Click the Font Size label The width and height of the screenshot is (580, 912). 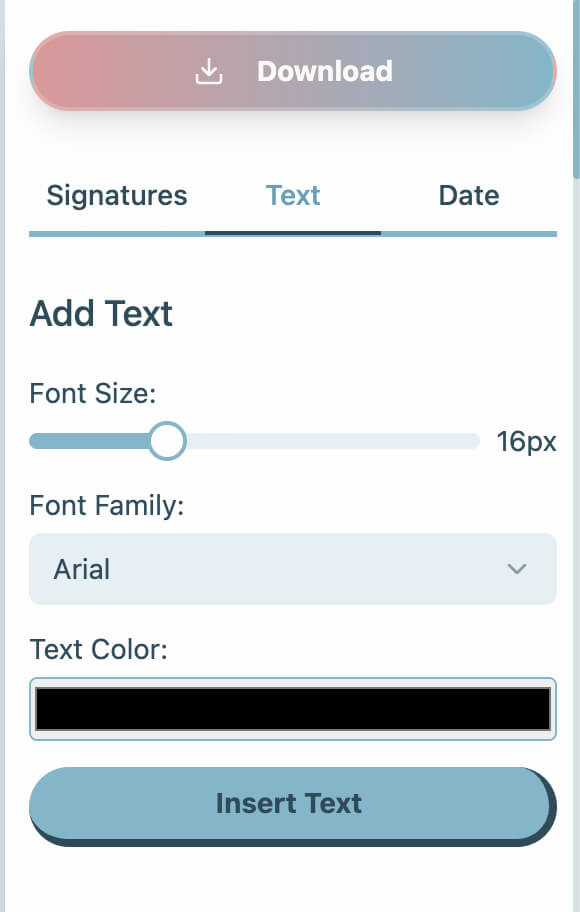pos(93,393)
